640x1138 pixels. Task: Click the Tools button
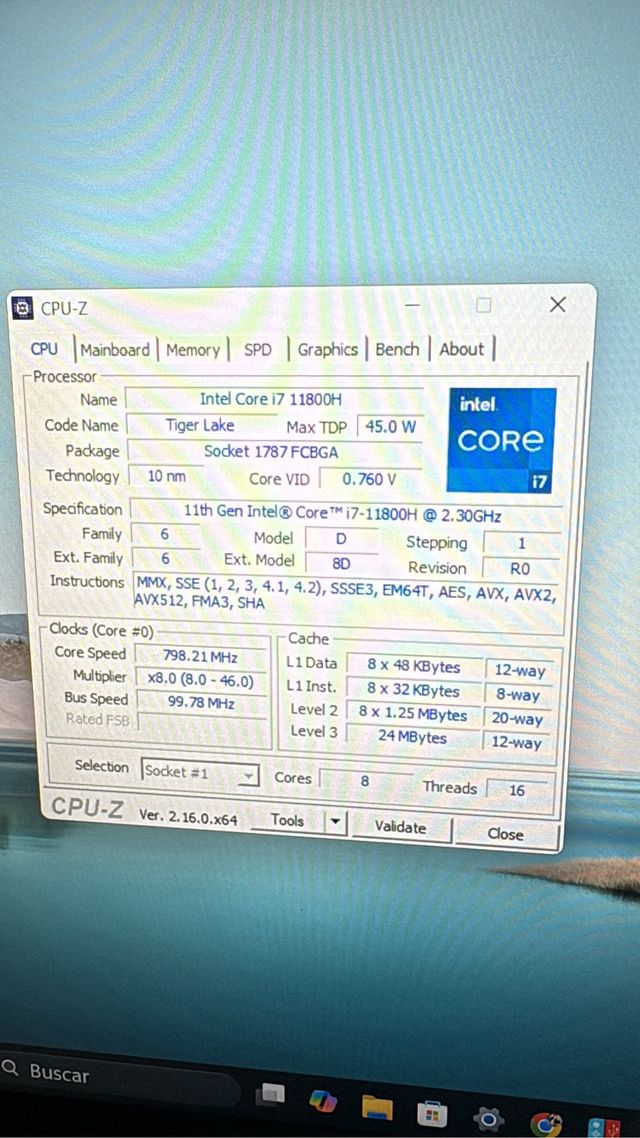pos(287,821)
